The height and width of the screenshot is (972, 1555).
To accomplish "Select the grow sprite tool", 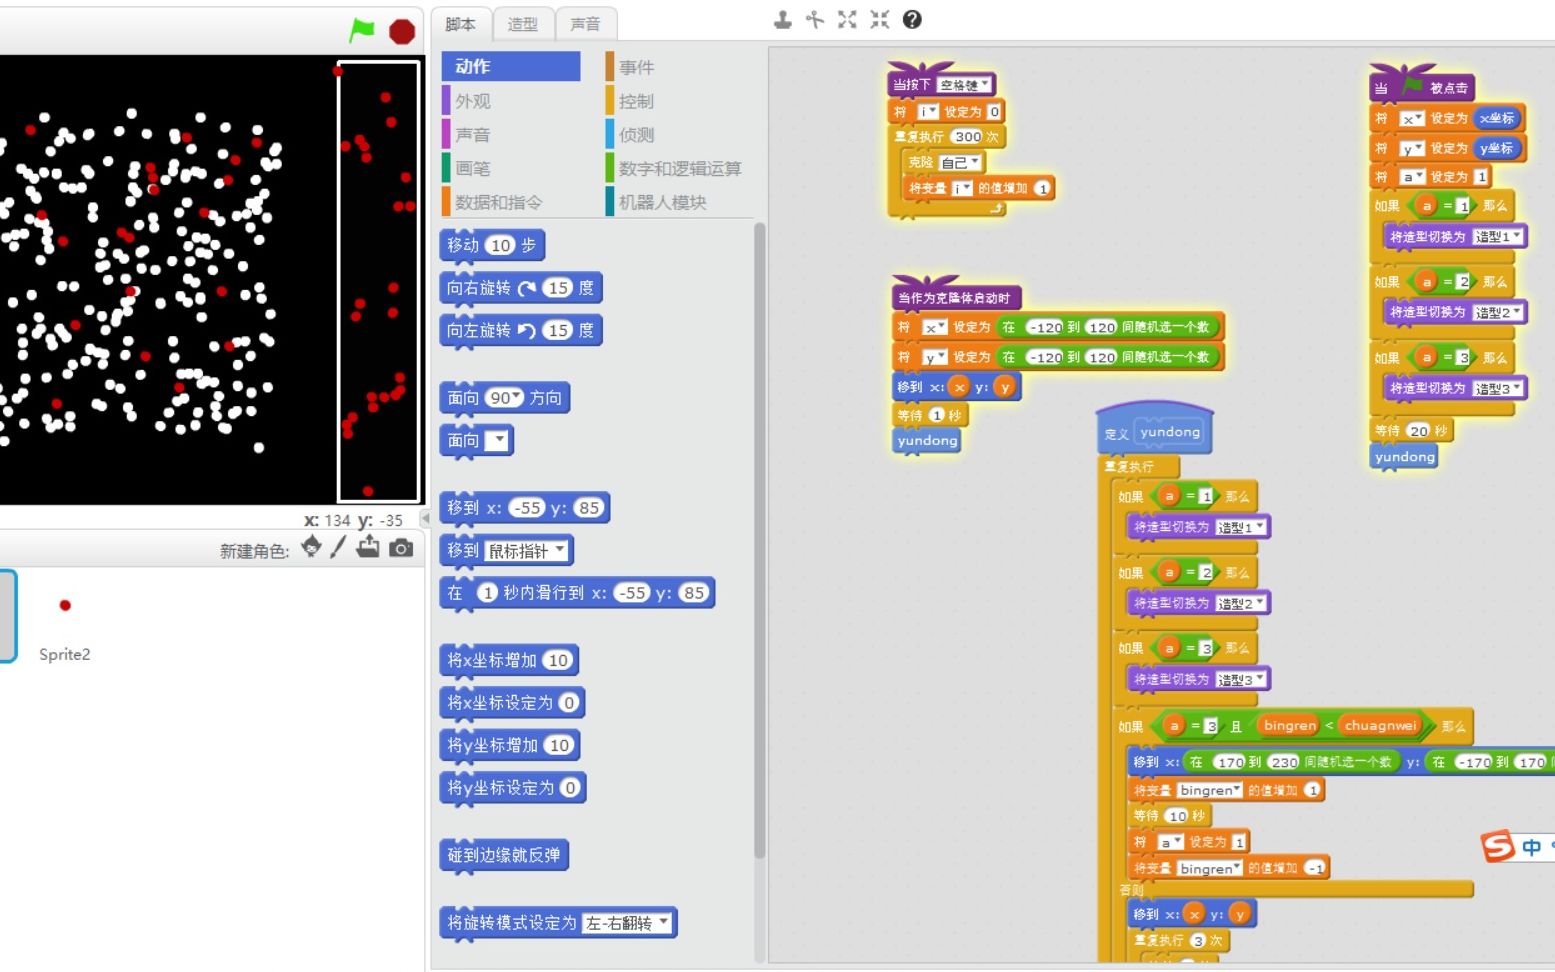I will click(847, 19).
